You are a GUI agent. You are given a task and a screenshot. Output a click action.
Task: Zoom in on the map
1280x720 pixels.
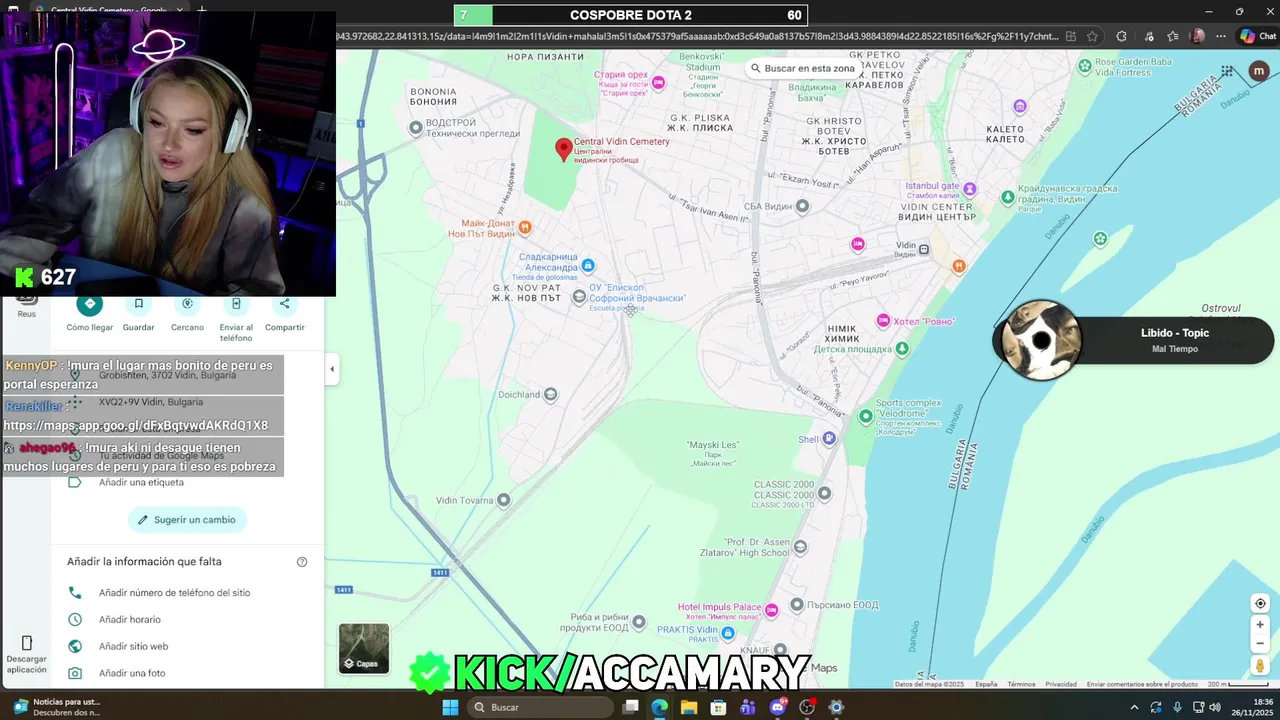click(1260, 625)
